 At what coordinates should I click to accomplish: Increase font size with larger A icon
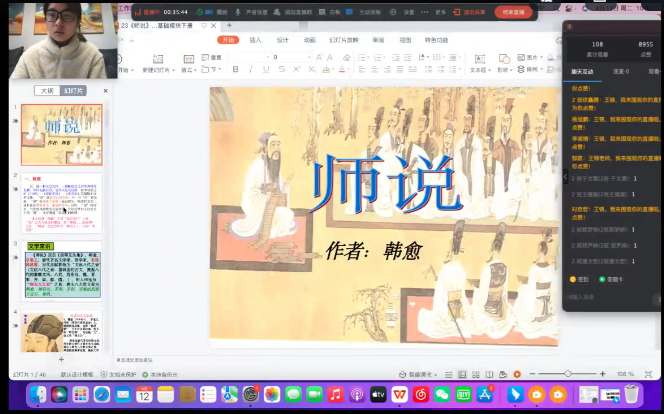319,57
